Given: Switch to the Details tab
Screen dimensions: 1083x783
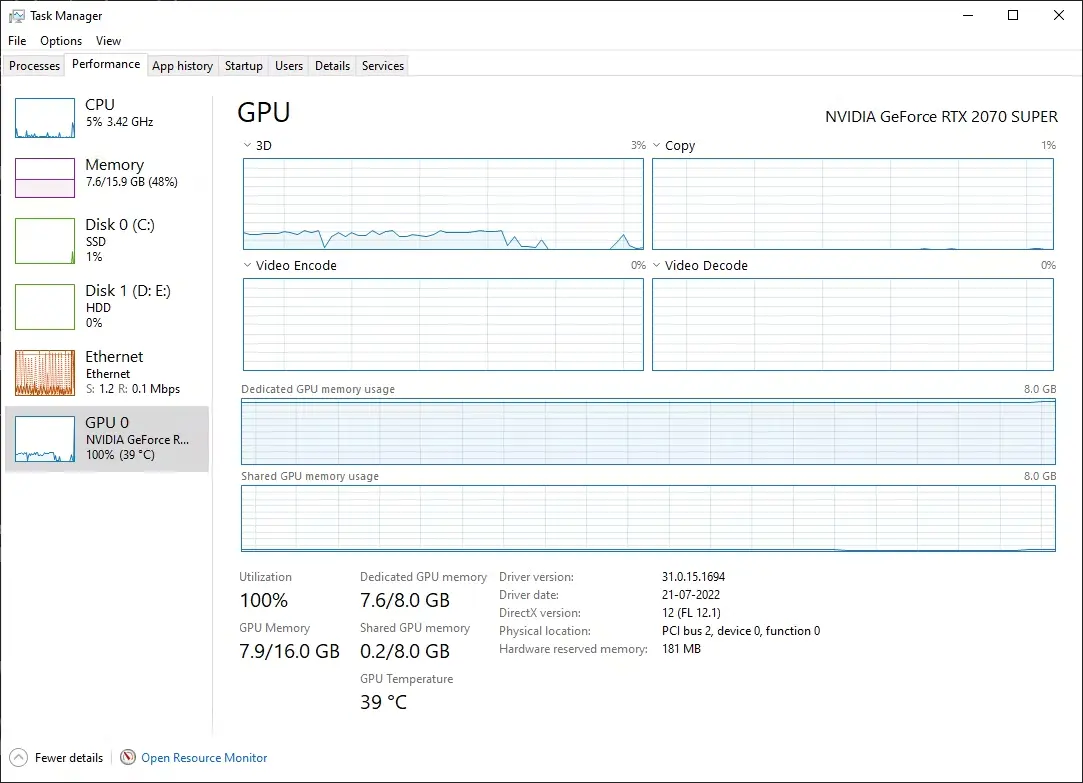Looking at the screenshot, I should [332, 66].
